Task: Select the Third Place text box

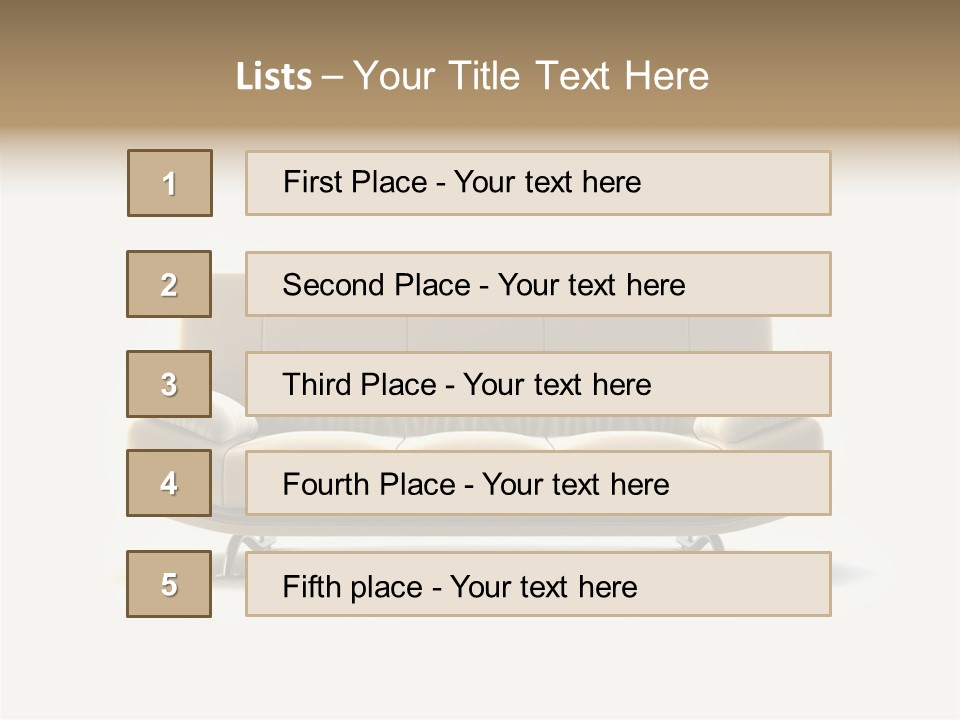Action: pyautogui.click(x=538, y=384)
